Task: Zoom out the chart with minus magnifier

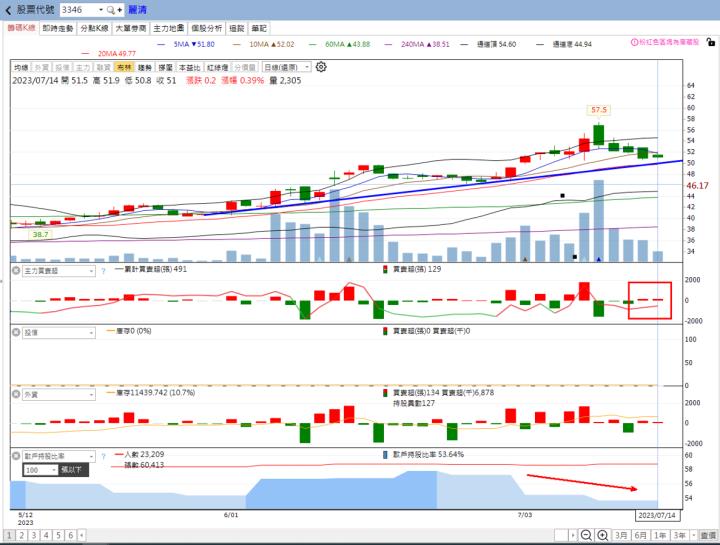Action: 586,535
